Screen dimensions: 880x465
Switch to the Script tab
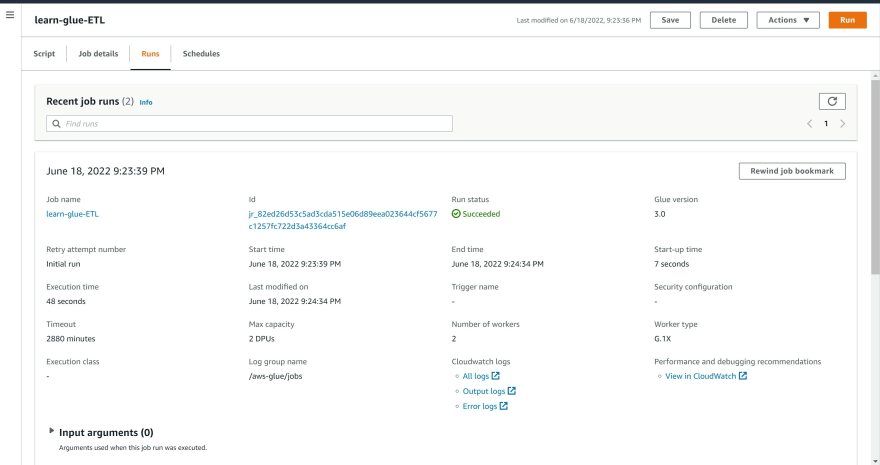[44, 54]
